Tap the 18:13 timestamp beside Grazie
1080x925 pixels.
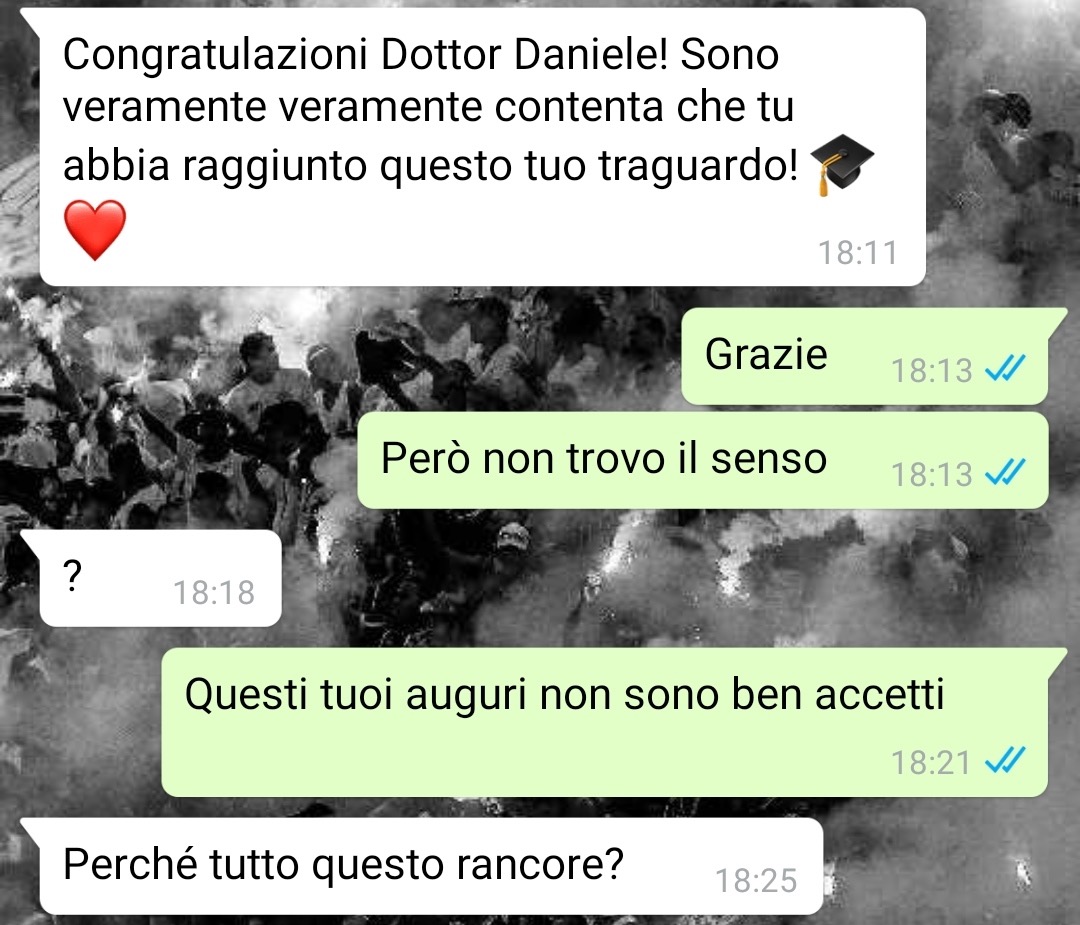coord(931,371)
